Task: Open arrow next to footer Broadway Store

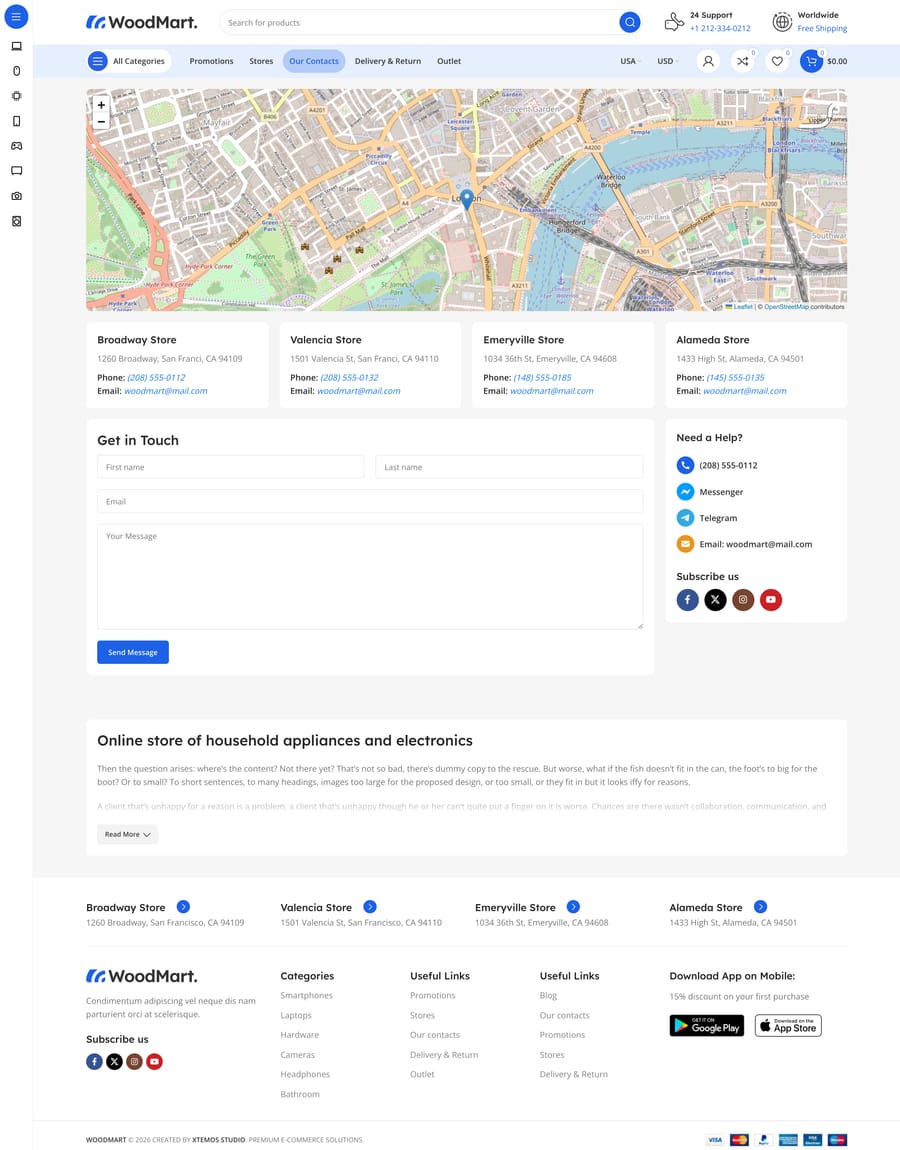Action: (x=183, y=907)
